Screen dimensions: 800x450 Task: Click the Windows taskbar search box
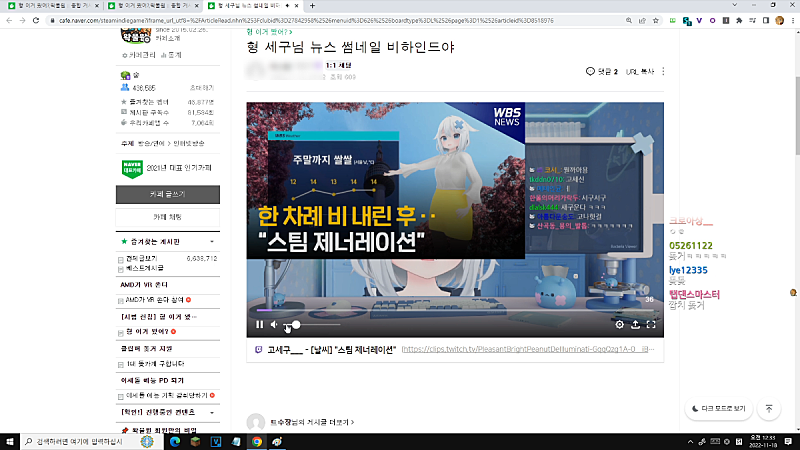pyautogui.click(x=90, y=442)
